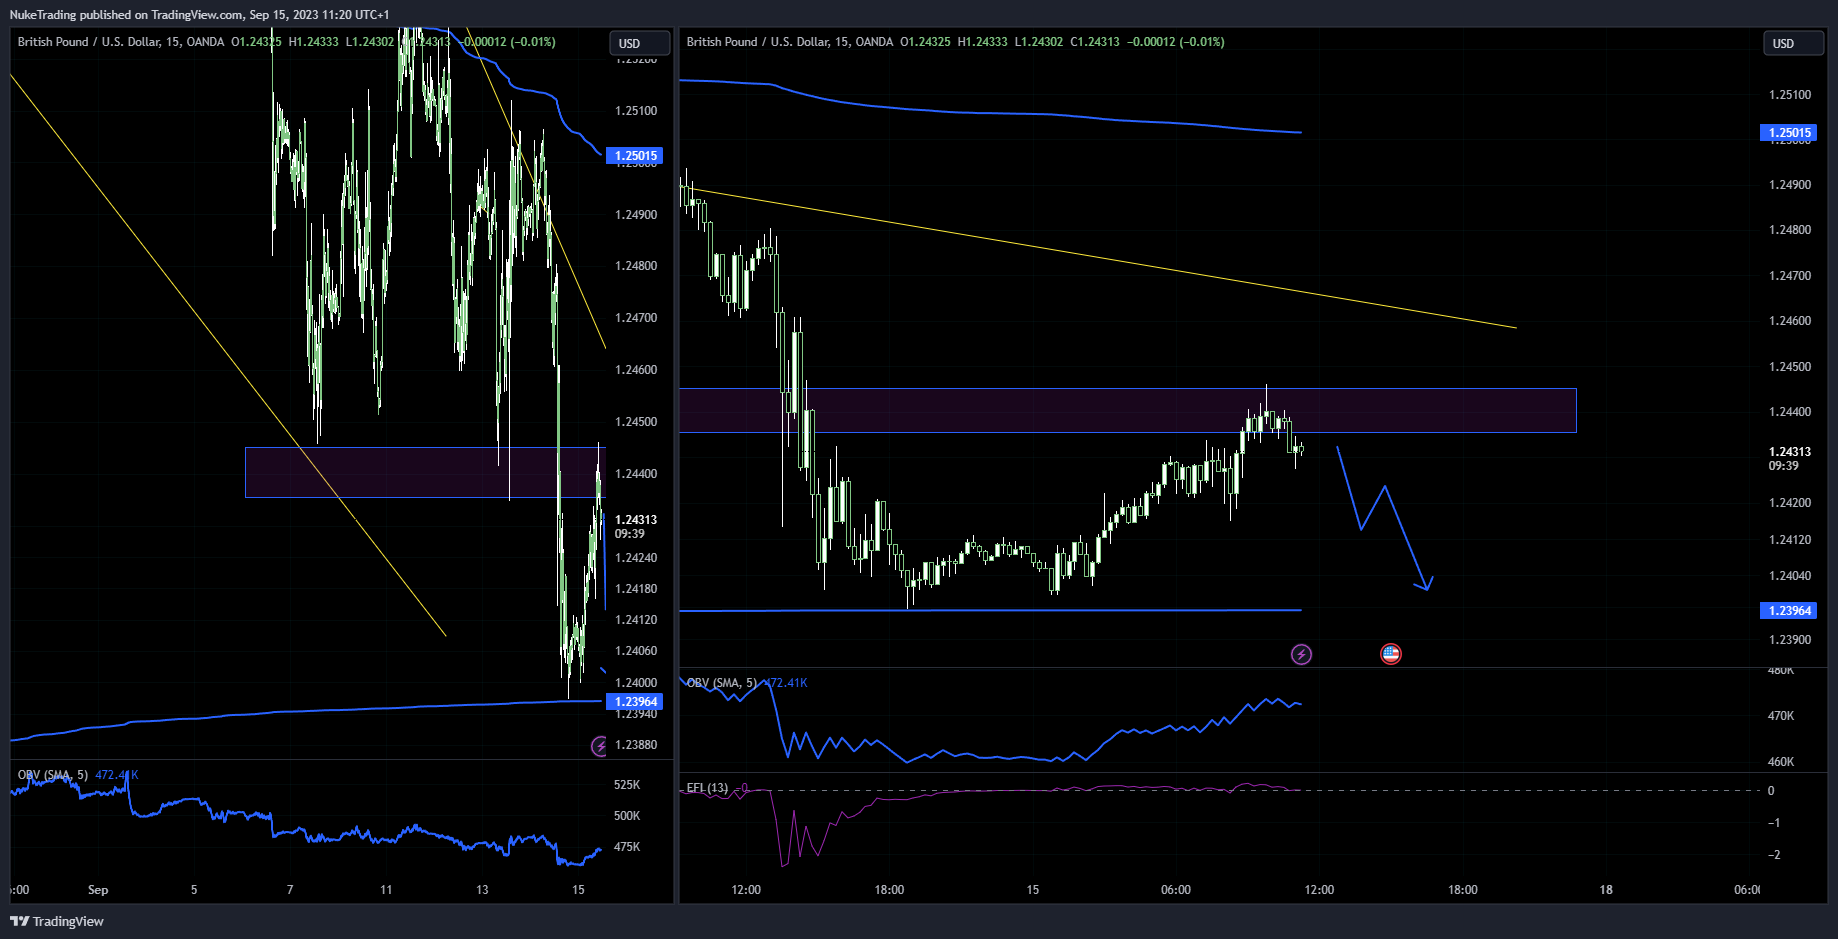The image size is (1838, 939).
Task: Click the -2 level on the EFI scale
Action: pos(1774,855)
